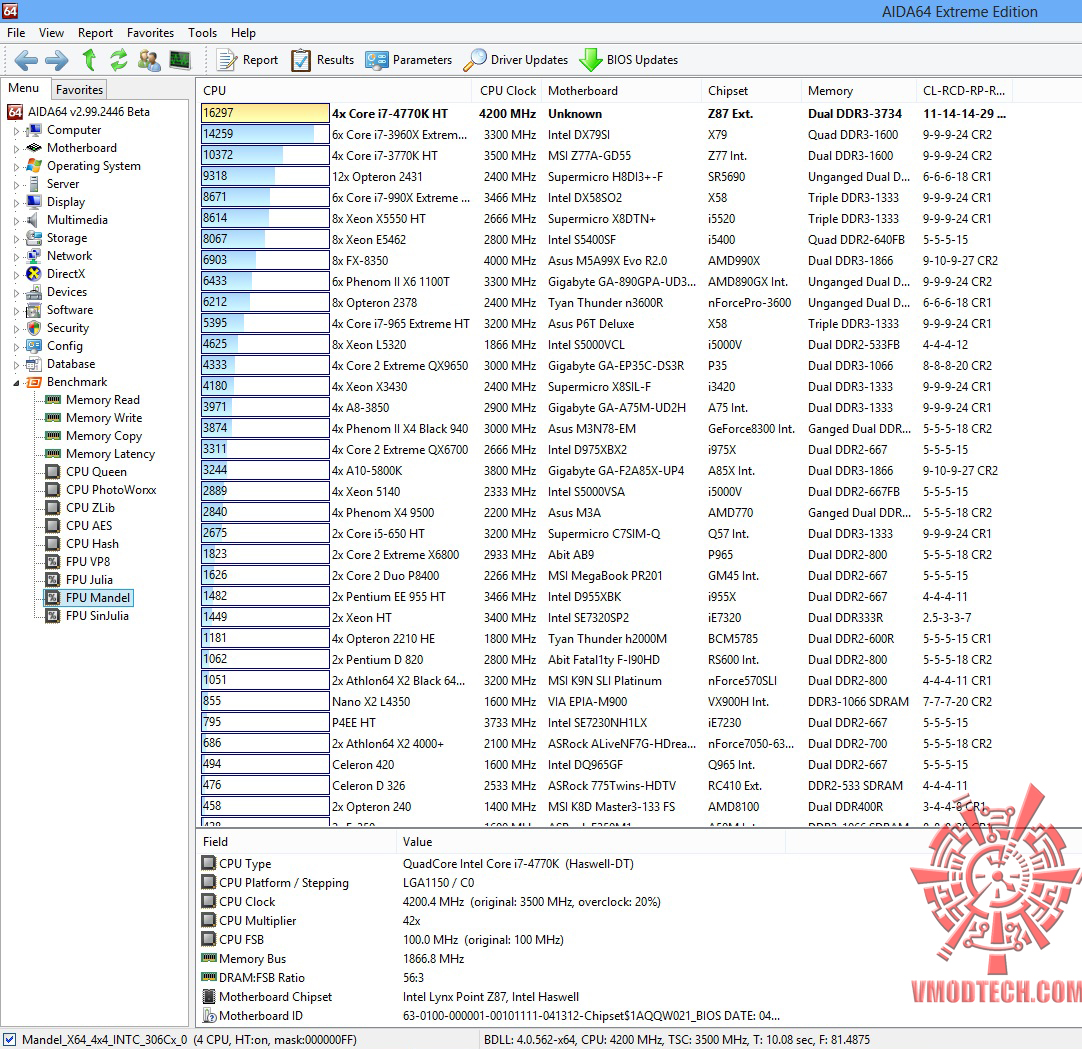This screenshot has width=1082, height=1049.
Task: Open BIOS Updates
Action: coord(629,60)
